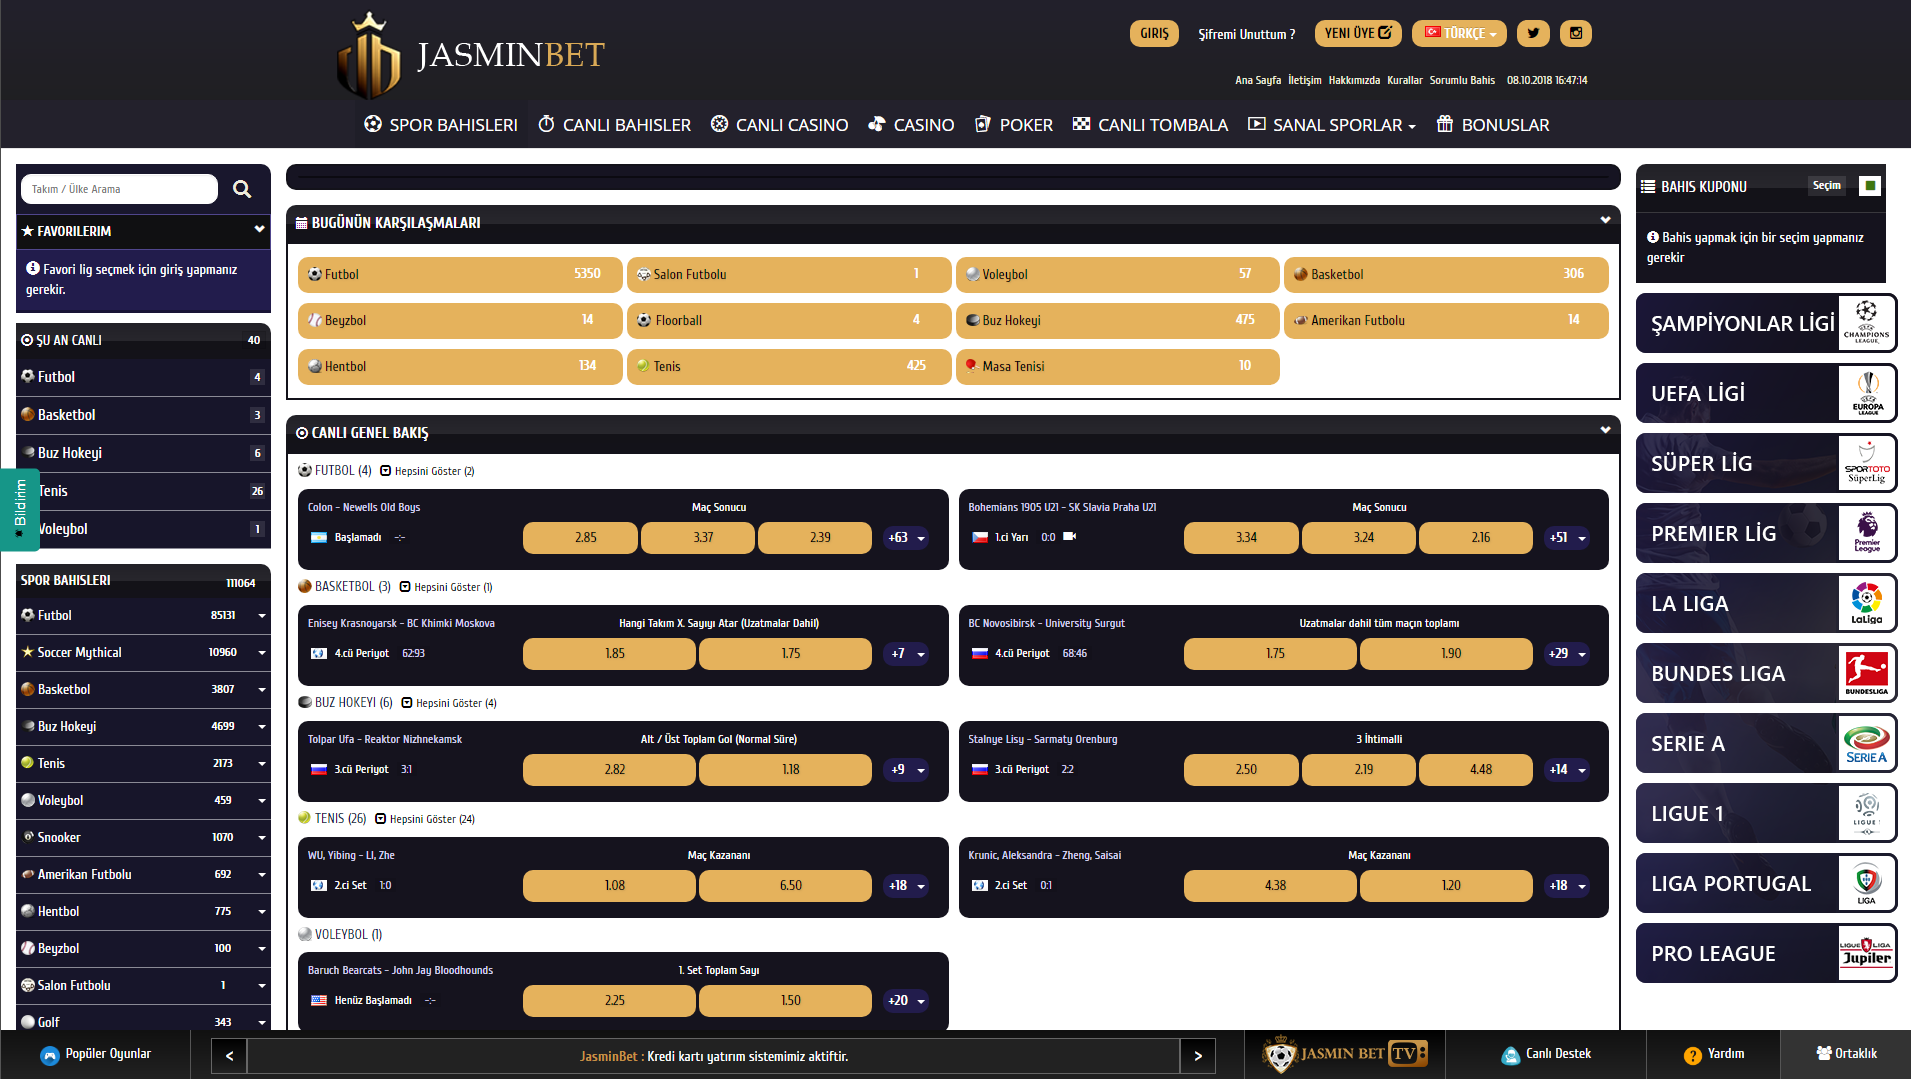The image size is (1911, 1079).
Task: Open the Türkçe language dropdown
Action: coord(1459,33)
